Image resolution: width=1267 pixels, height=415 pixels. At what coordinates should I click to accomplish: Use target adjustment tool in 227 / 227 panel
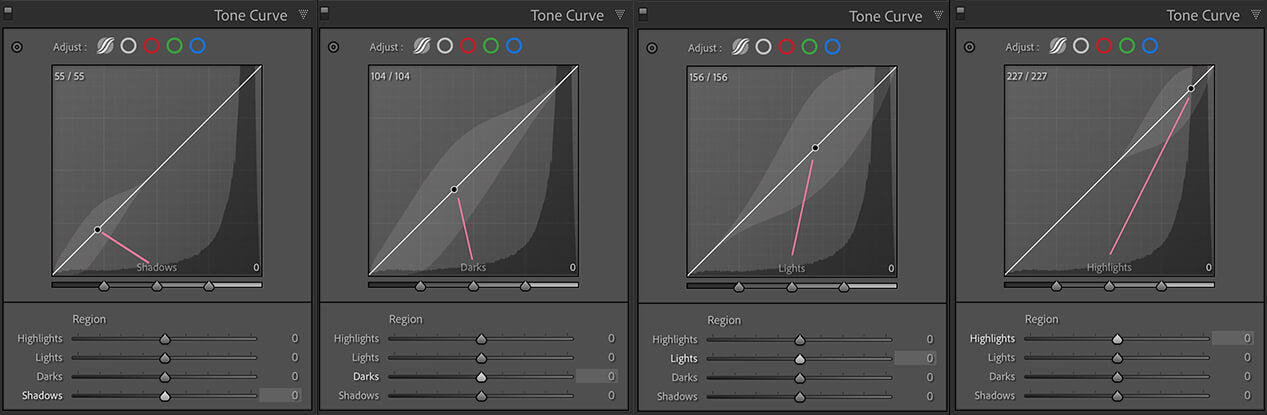[970, 47]
